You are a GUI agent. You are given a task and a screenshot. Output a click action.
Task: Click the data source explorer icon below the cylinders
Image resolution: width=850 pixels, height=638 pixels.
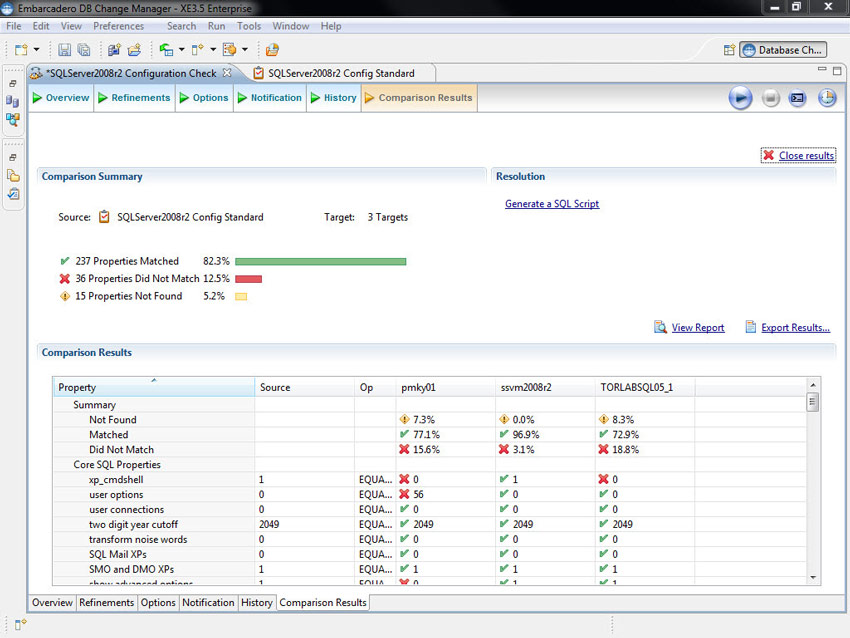tap(12, 119)
